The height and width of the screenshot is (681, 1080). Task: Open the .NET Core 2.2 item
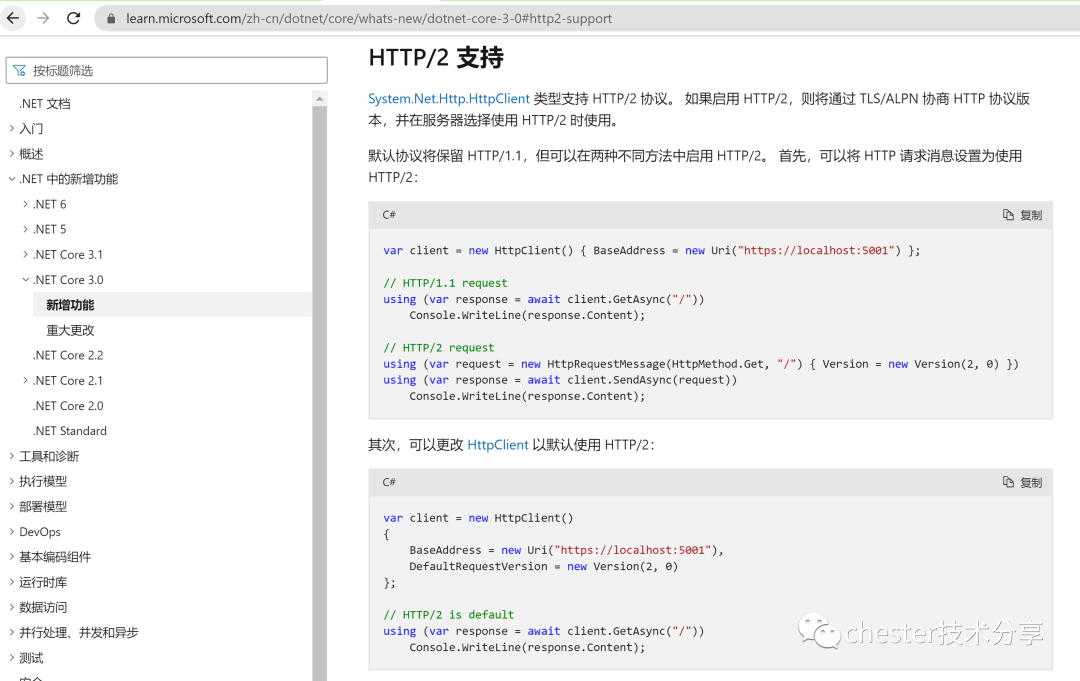tap(68, 355)
